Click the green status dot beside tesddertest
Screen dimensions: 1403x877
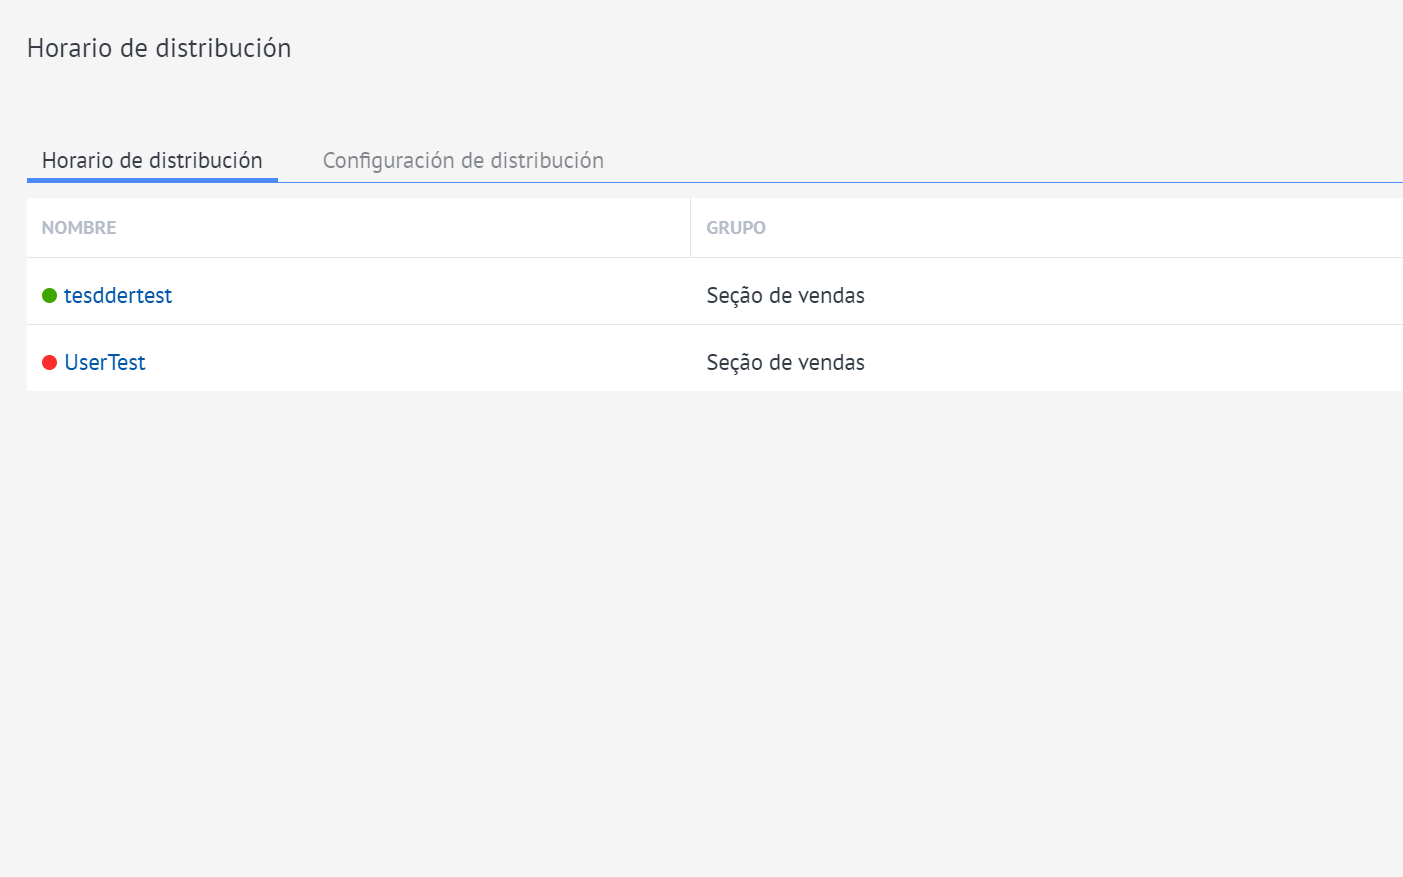[x=49, y=296]
